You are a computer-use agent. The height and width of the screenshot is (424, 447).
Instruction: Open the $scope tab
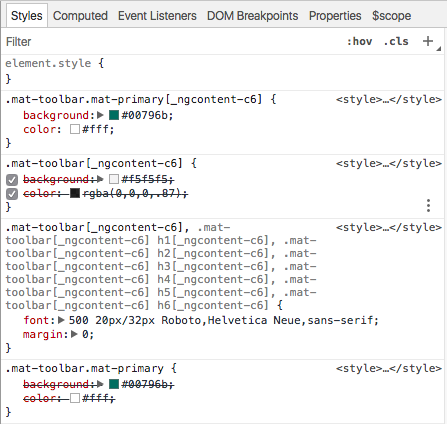coord(392,16)
